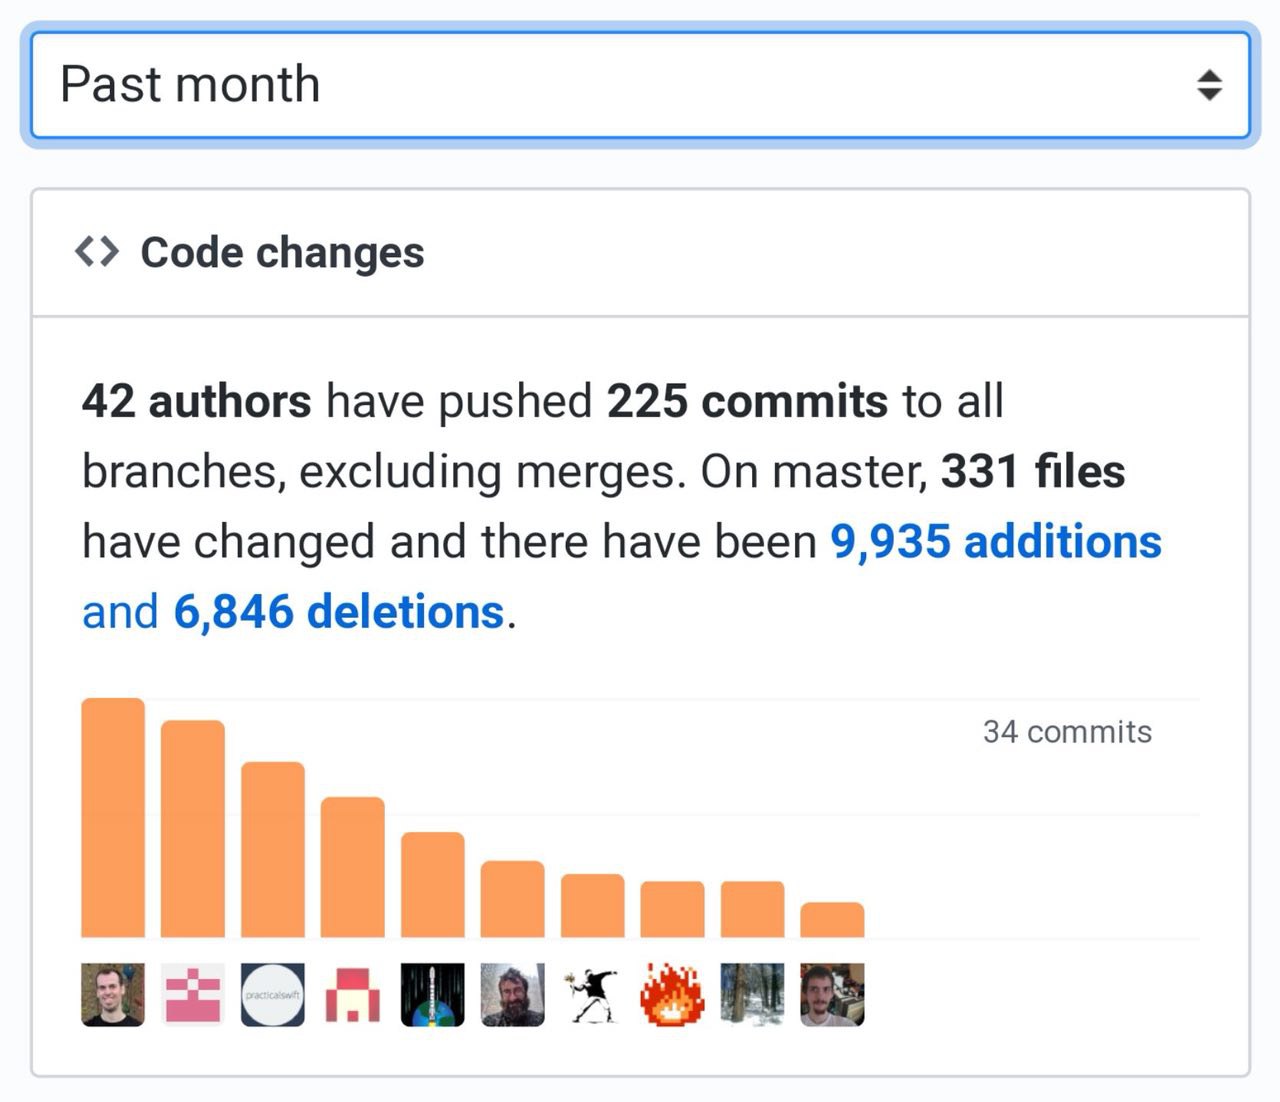Click the pixel fire avatar
This screenshot has height=1102, width=1280.
tap(673, 994)
